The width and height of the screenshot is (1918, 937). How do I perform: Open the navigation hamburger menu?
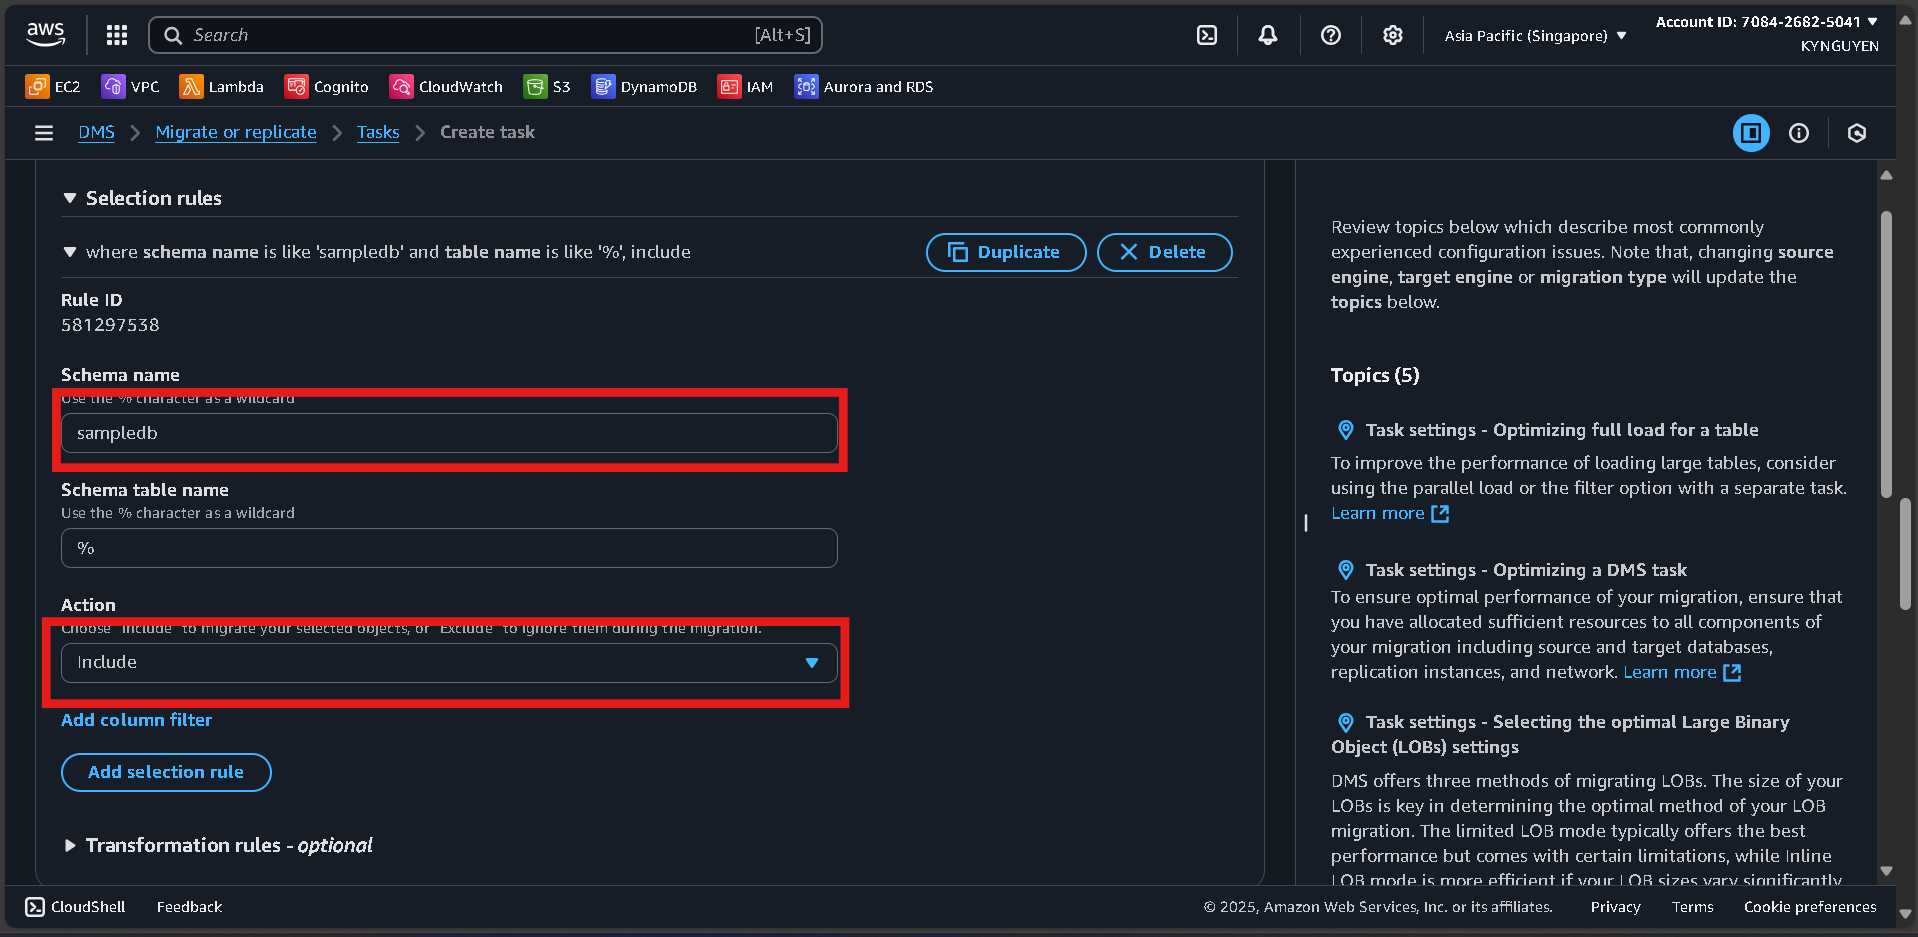pyautogui.click(x=43, y=132)
